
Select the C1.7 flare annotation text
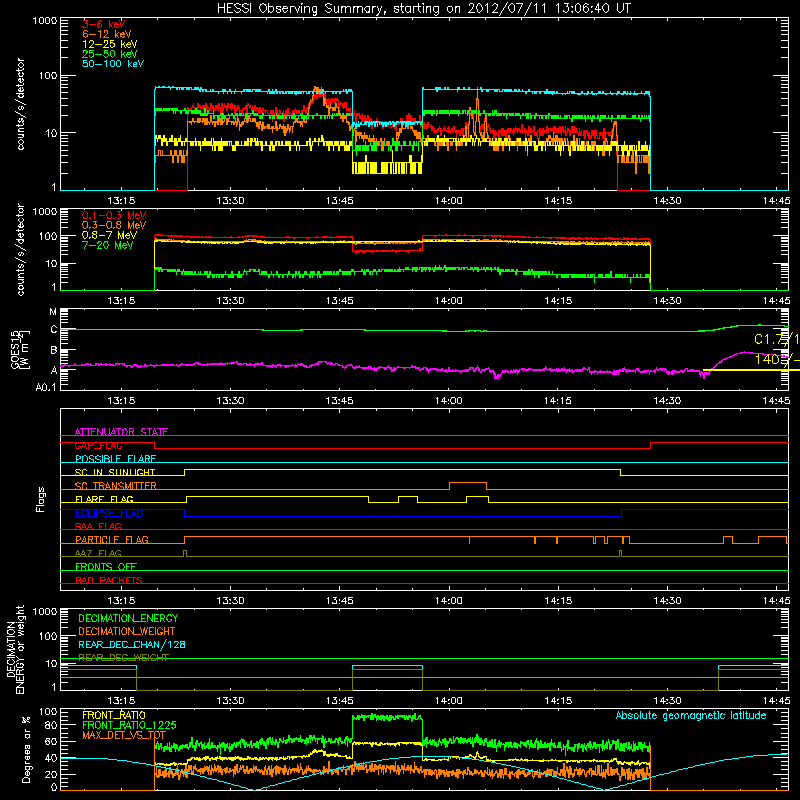[x=777, y=339]
